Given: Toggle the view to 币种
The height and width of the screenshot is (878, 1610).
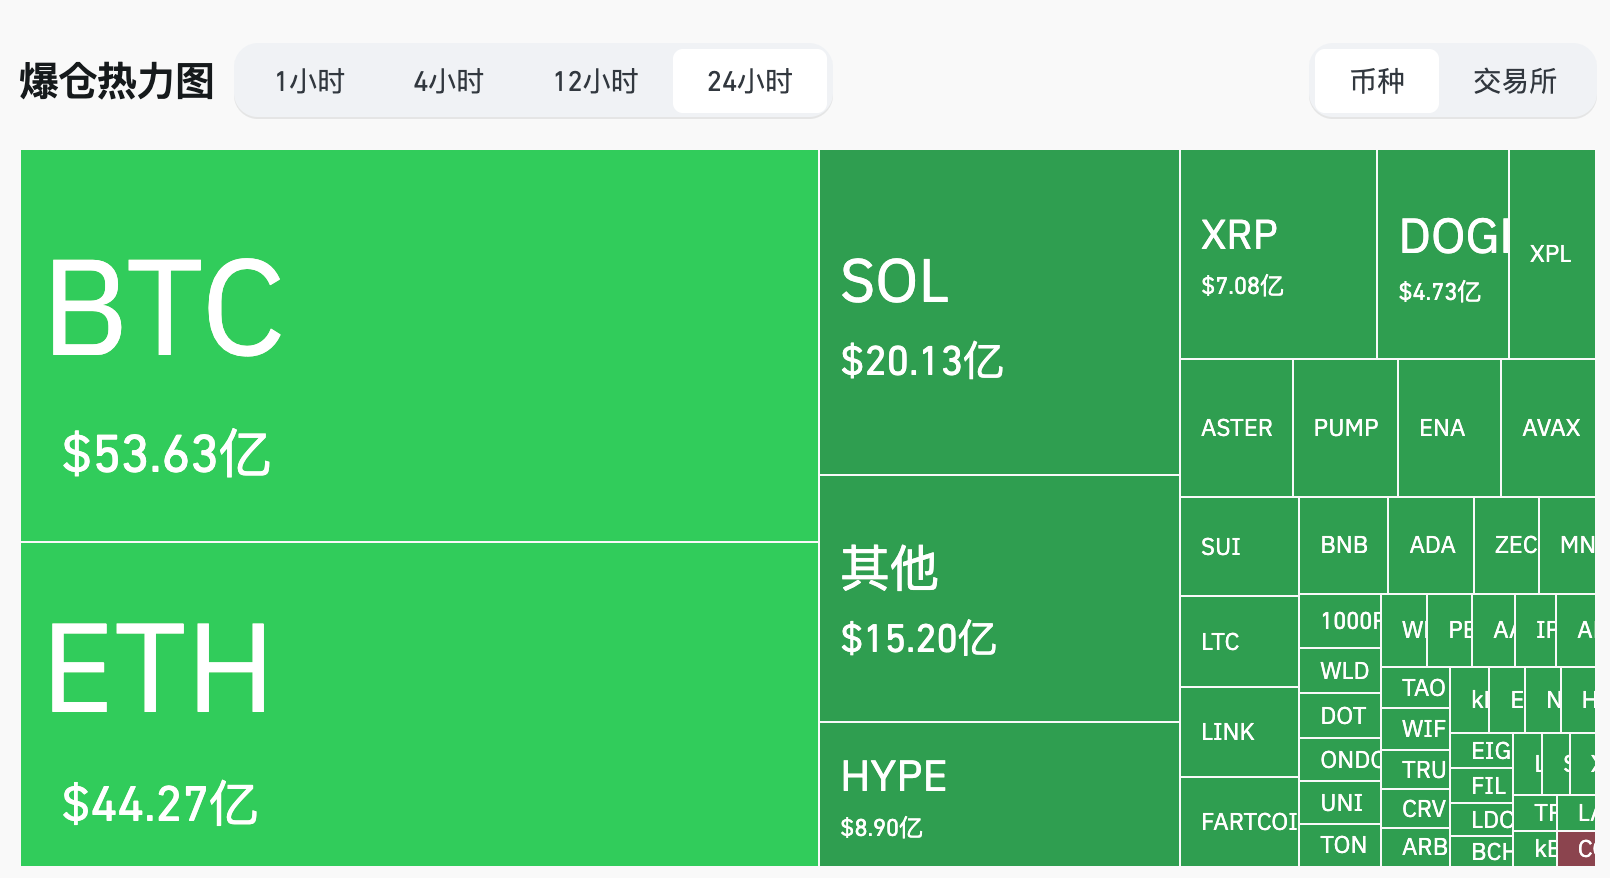Looking at the screenshot, I should click(x=1376, y=81).
